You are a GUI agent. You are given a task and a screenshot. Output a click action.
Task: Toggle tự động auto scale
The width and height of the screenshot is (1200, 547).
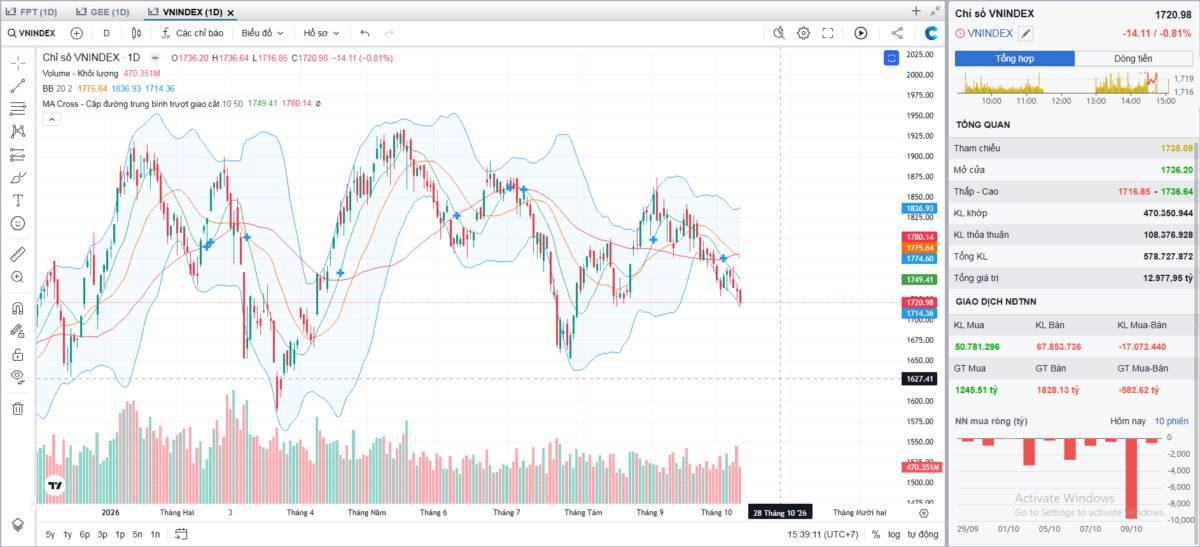point(923,534)
